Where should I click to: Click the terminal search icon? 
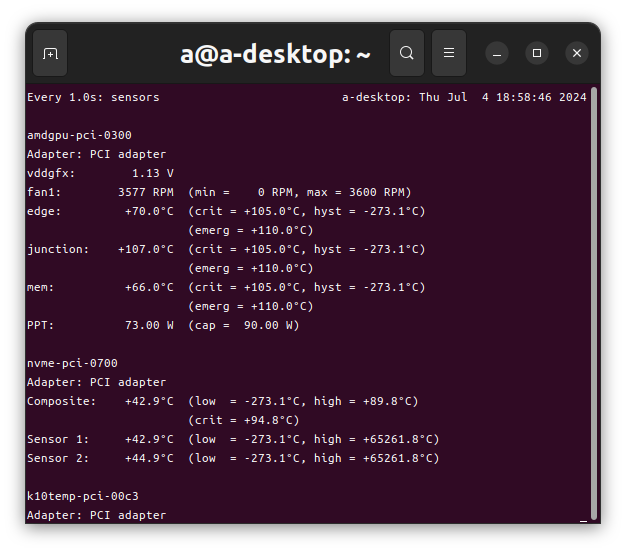point(407,53)
